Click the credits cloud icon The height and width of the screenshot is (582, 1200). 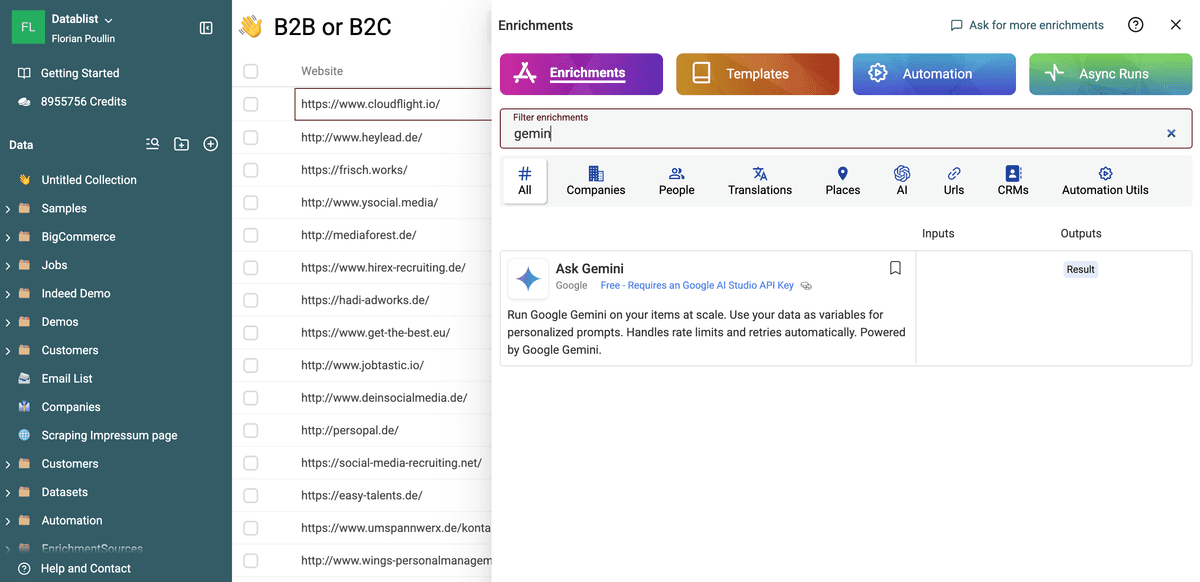[24, 101]
